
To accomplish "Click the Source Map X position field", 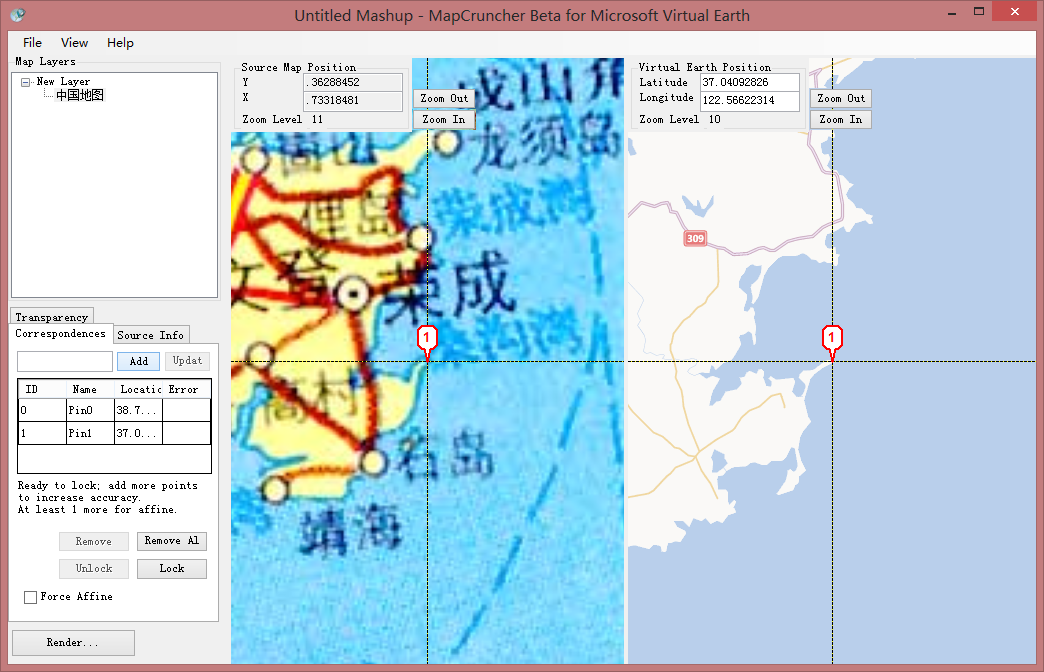I will point(354,101).
